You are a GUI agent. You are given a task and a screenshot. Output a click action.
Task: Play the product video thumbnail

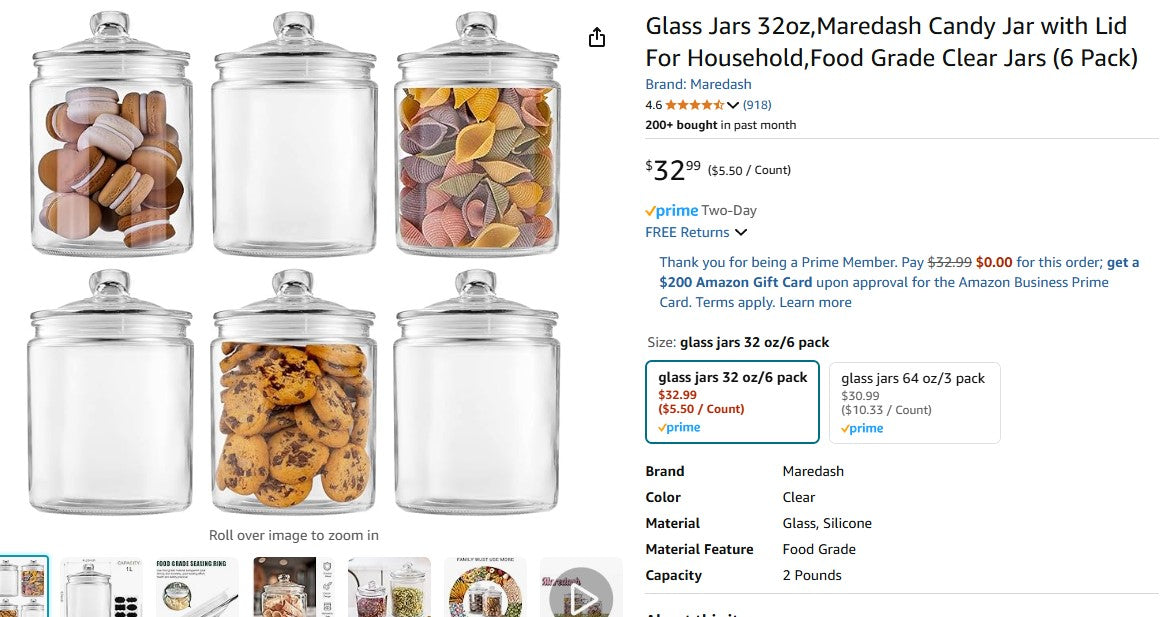(581, 596)
